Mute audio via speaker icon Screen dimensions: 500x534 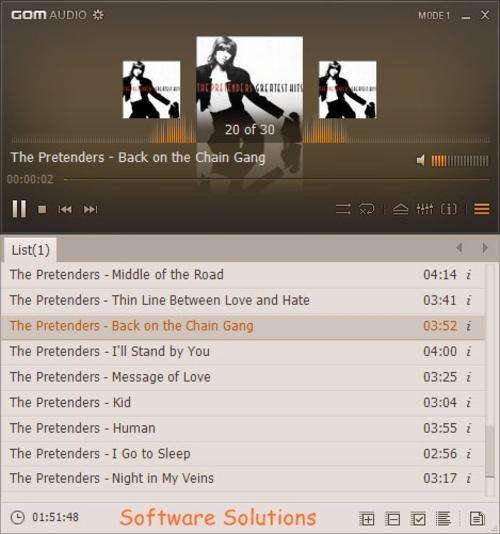click(x=421, y=160)
